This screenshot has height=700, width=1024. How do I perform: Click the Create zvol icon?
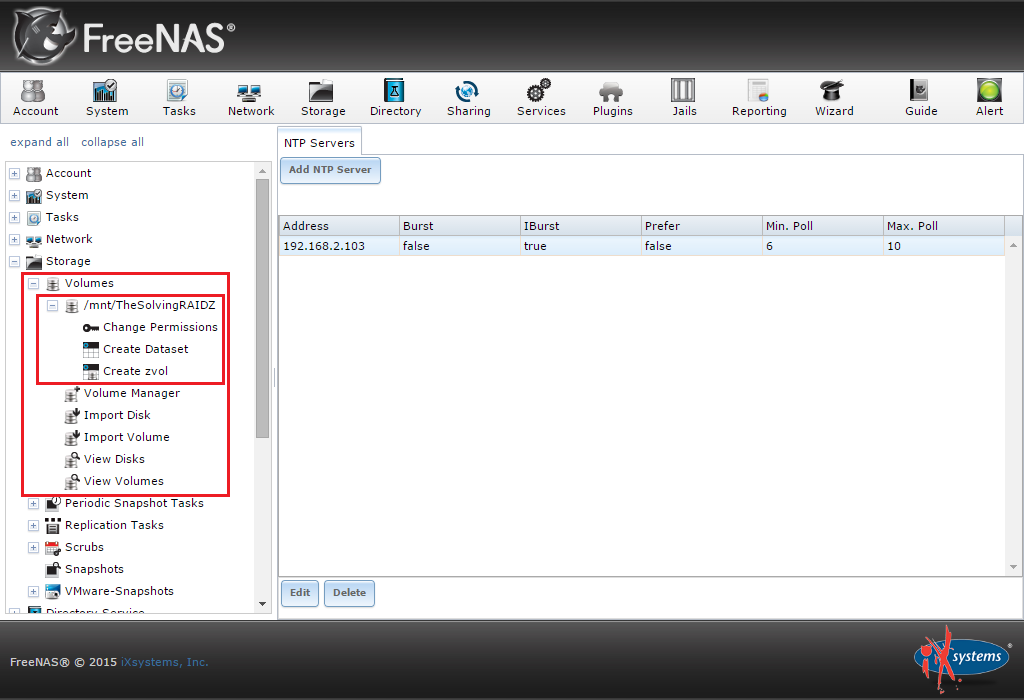tap(91, 372)
